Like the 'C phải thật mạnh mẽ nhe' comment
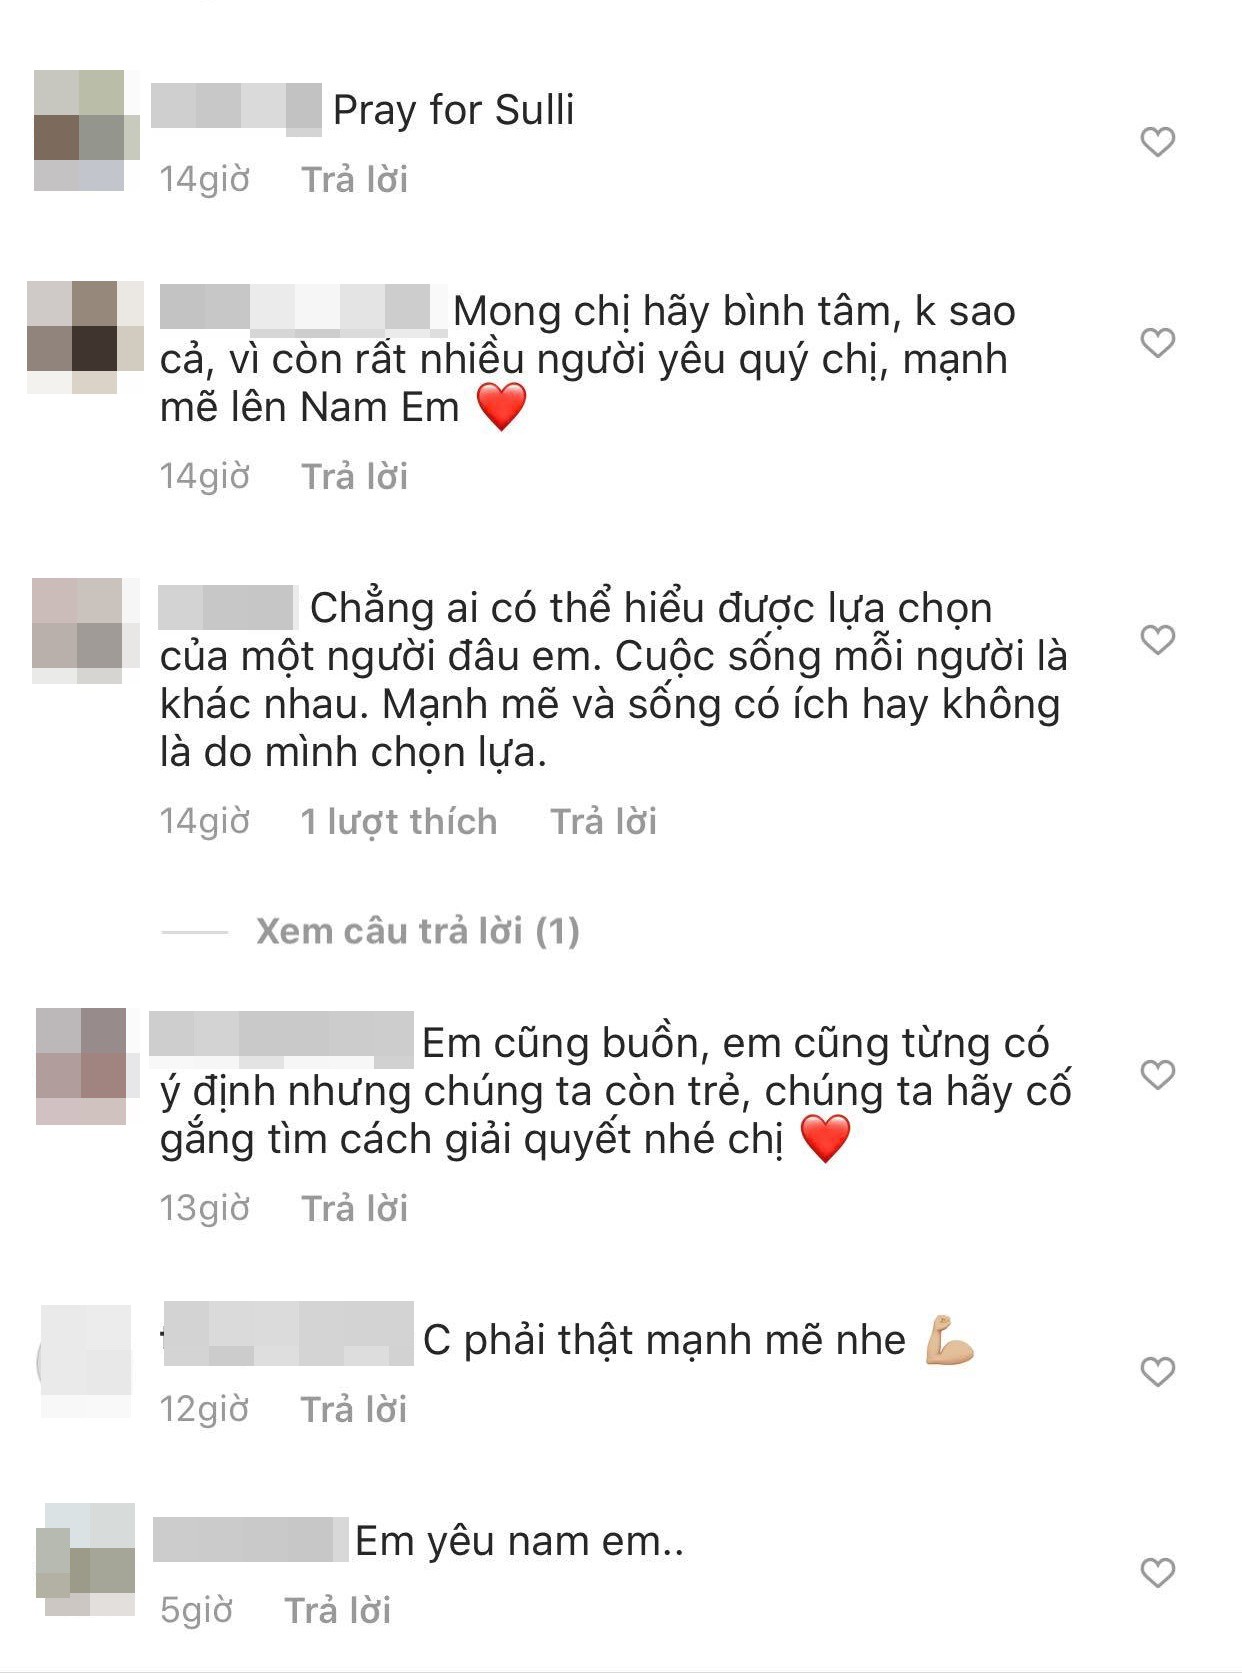Viewport: 1242px width, 1679px height. click(x=1157, y=1372)
